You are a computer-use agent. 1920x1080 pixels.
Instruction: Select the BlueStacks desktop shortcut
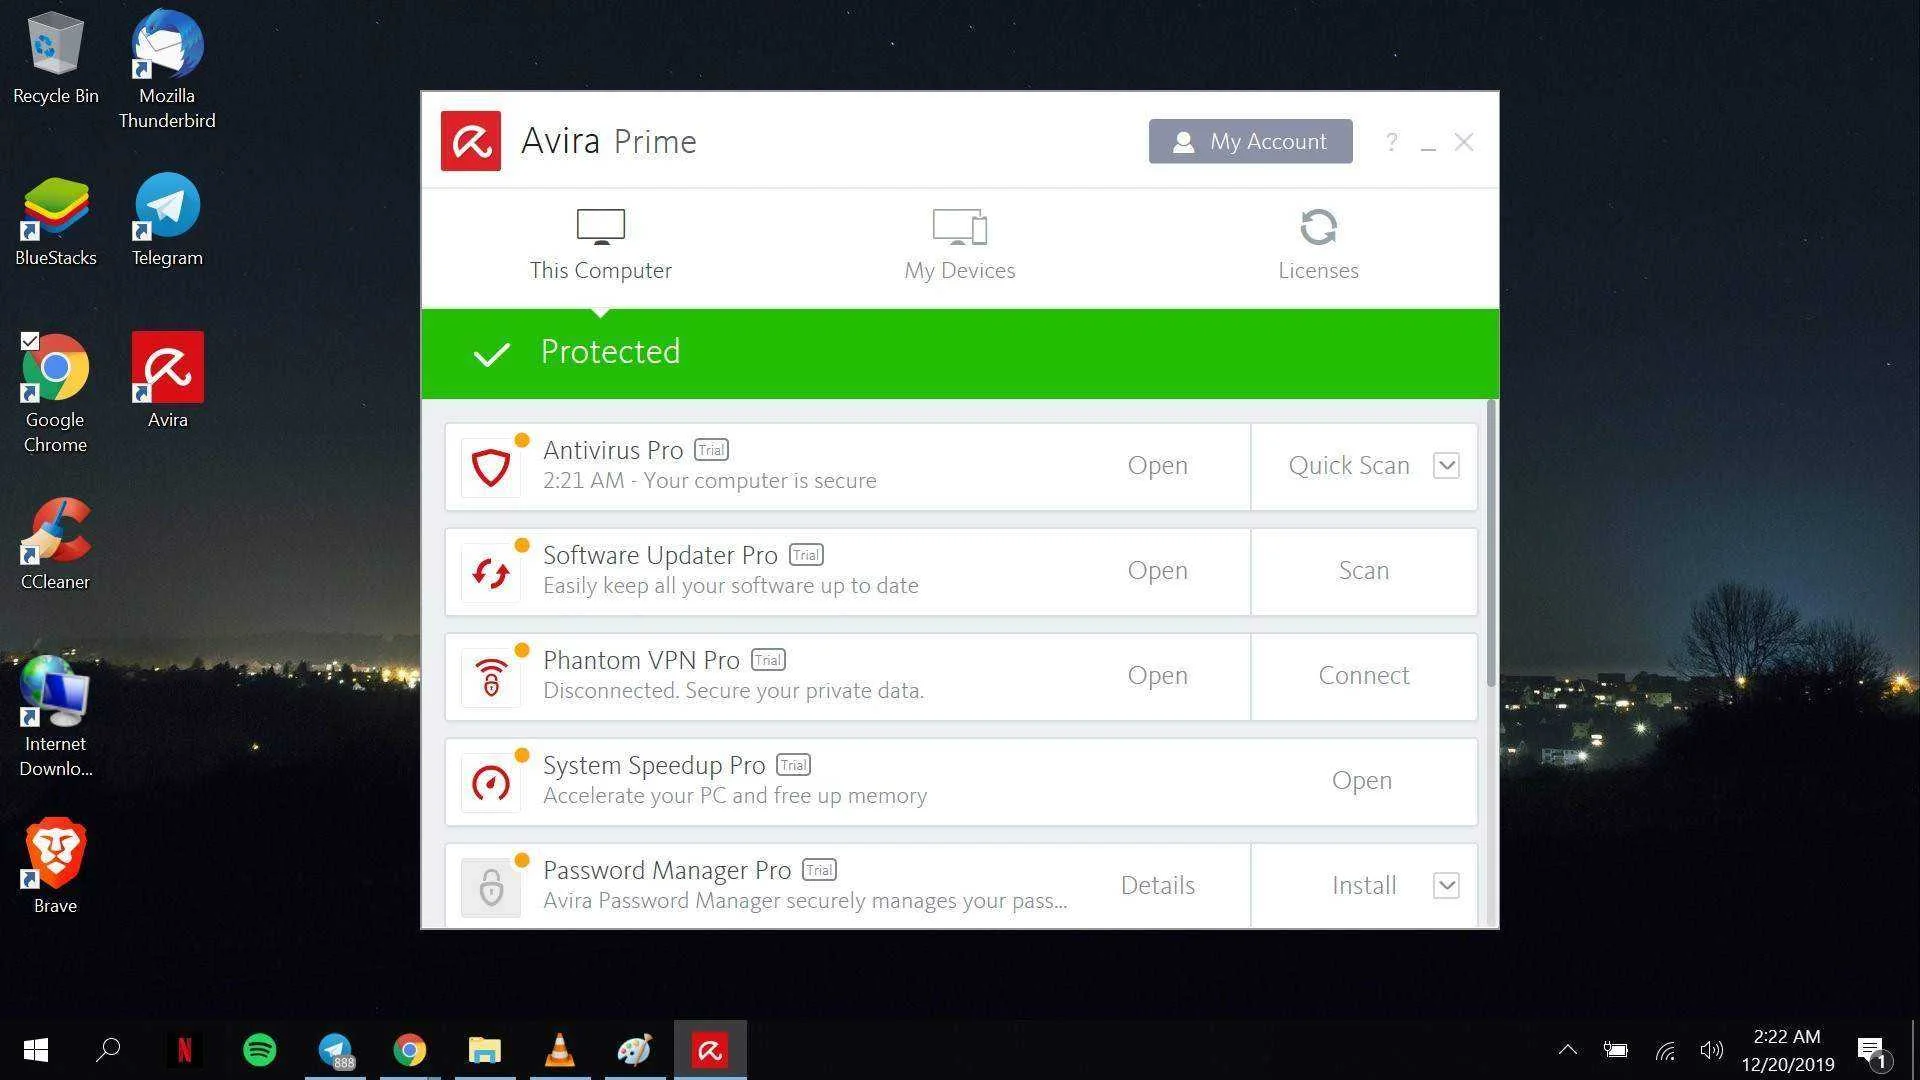55,221
